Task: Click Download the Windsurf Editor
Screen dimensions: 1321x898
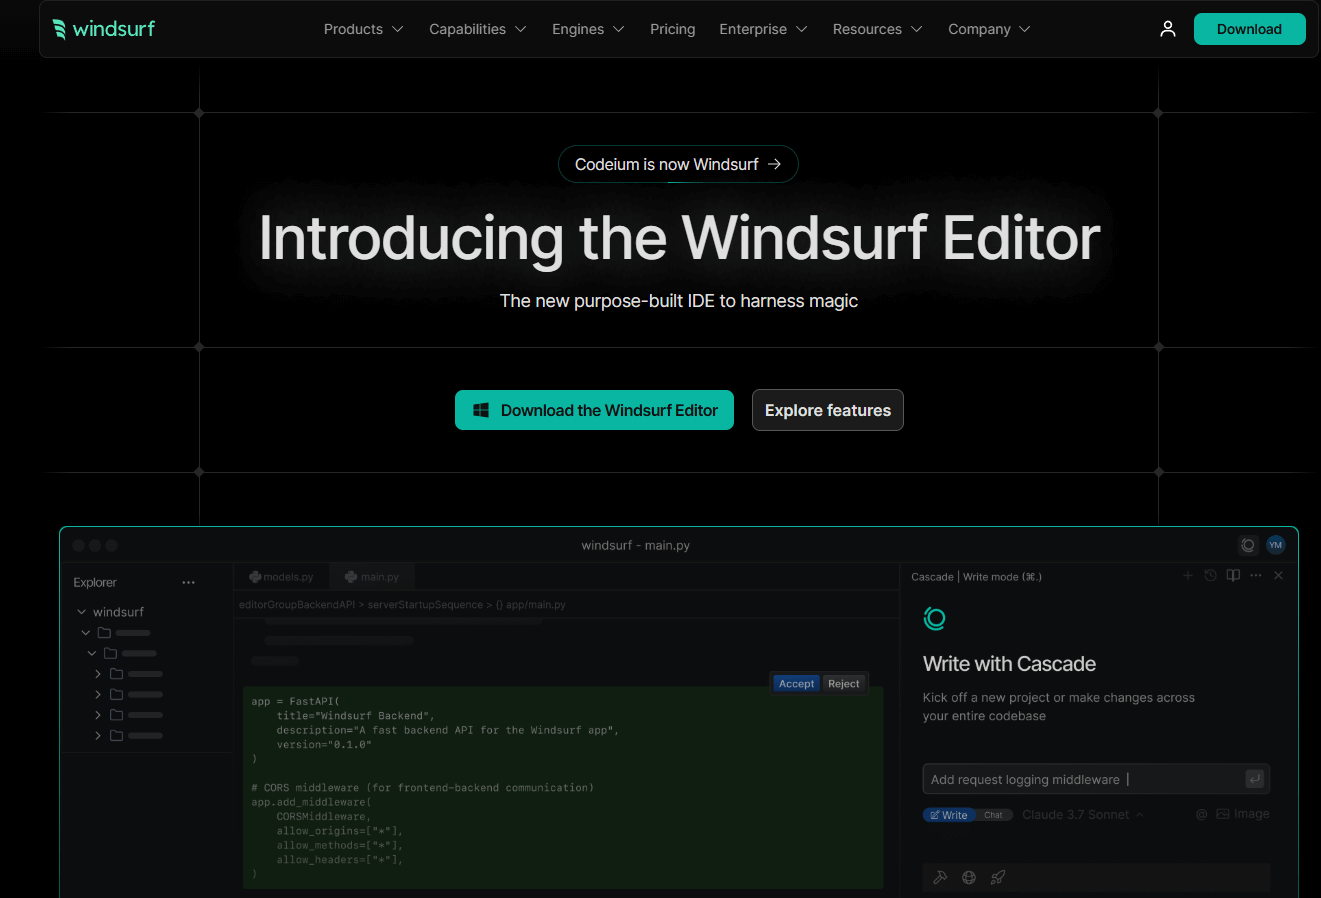Action: tap(594, 410)
